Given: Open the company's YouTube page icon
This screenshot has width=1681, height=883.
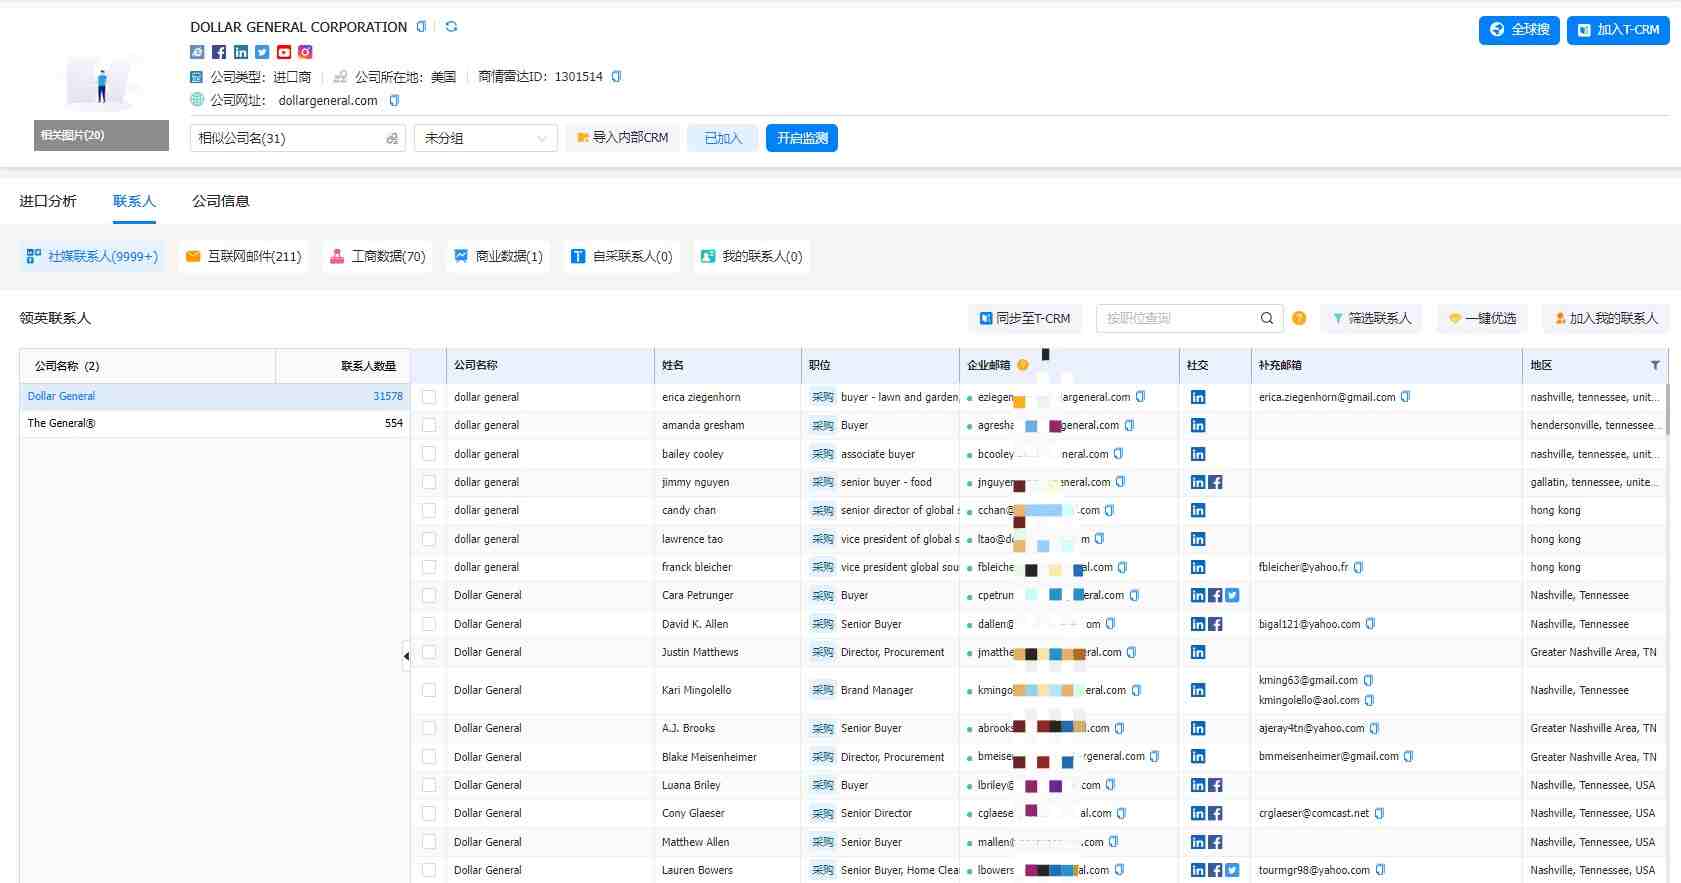Looking at the screenshot, I should click(x=284, y=52).
